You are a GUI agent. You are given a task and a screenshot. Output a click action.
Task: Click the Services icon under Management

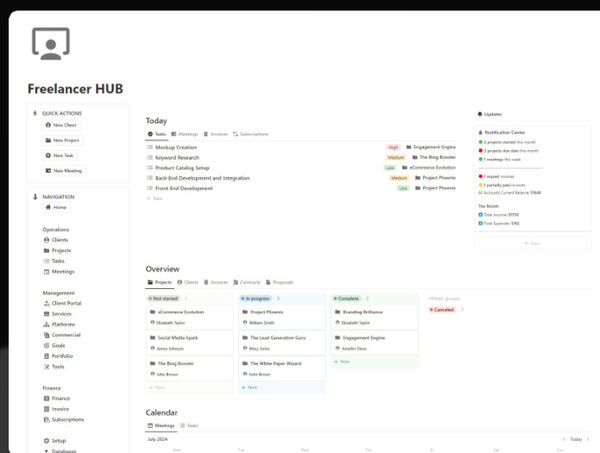pyautogui.click(x=47, y=314)
